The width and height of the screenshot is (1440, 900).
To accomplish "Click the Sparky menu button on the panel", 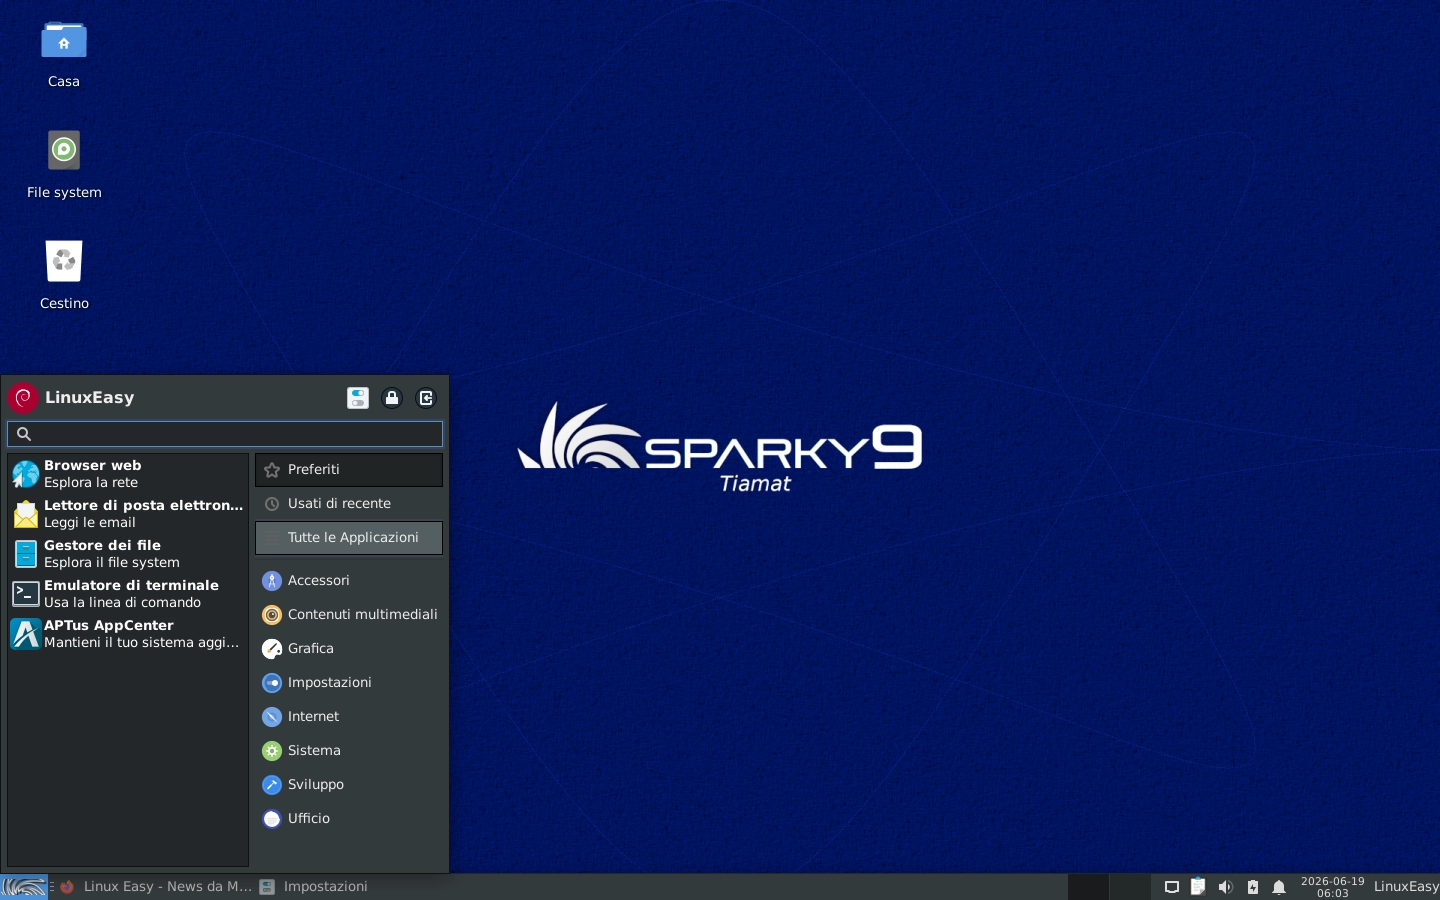I will click(24, 887).
